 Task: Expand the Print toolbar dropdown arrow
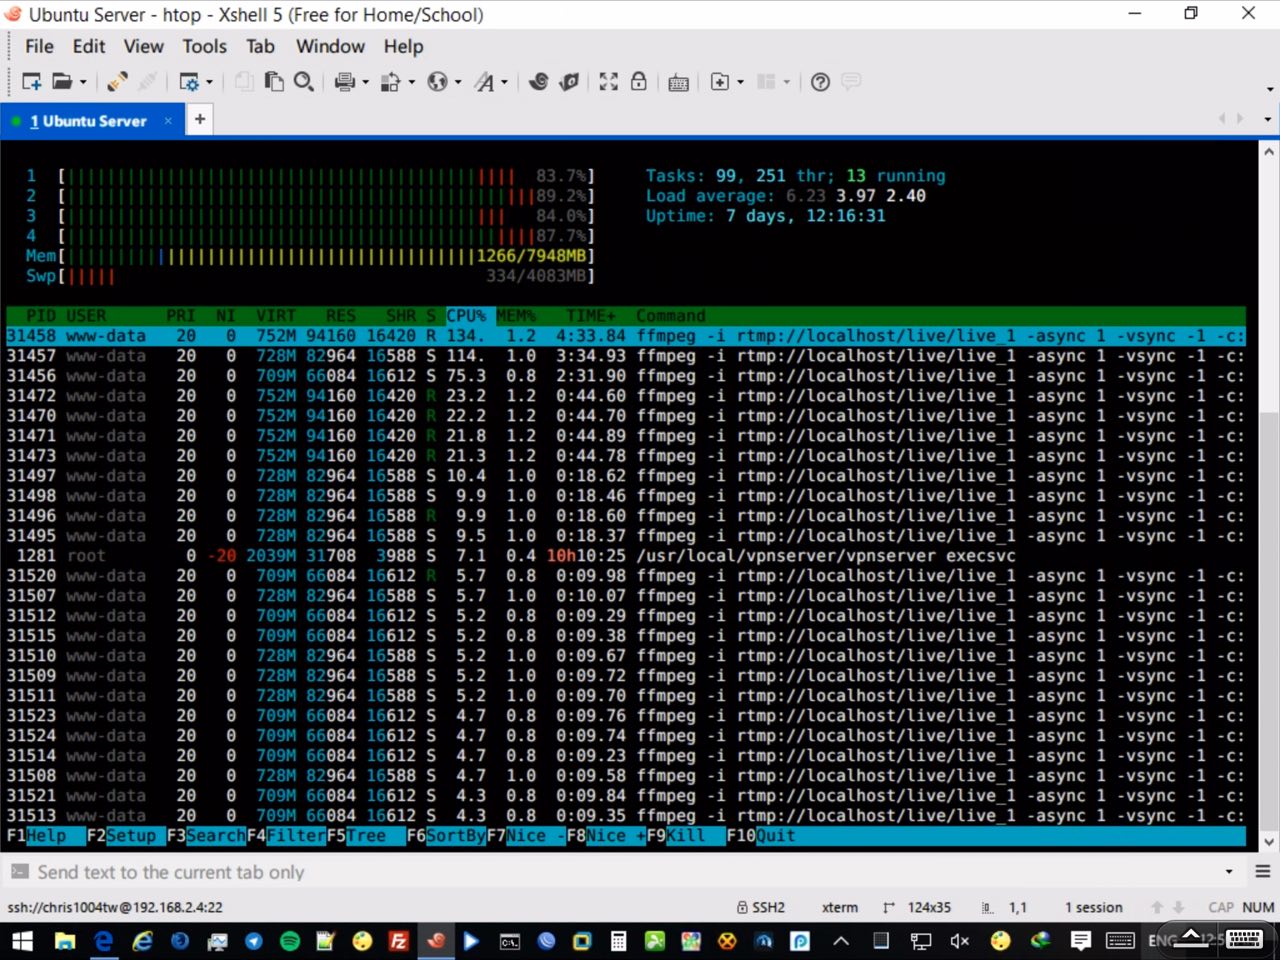tap(365, 83)
